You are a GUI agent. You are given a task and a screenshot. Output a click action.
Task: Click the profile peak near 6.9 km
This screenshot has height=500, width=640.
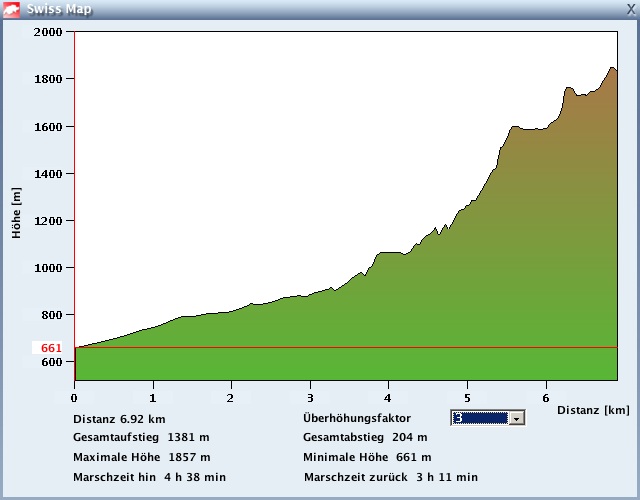coord(612,68)
